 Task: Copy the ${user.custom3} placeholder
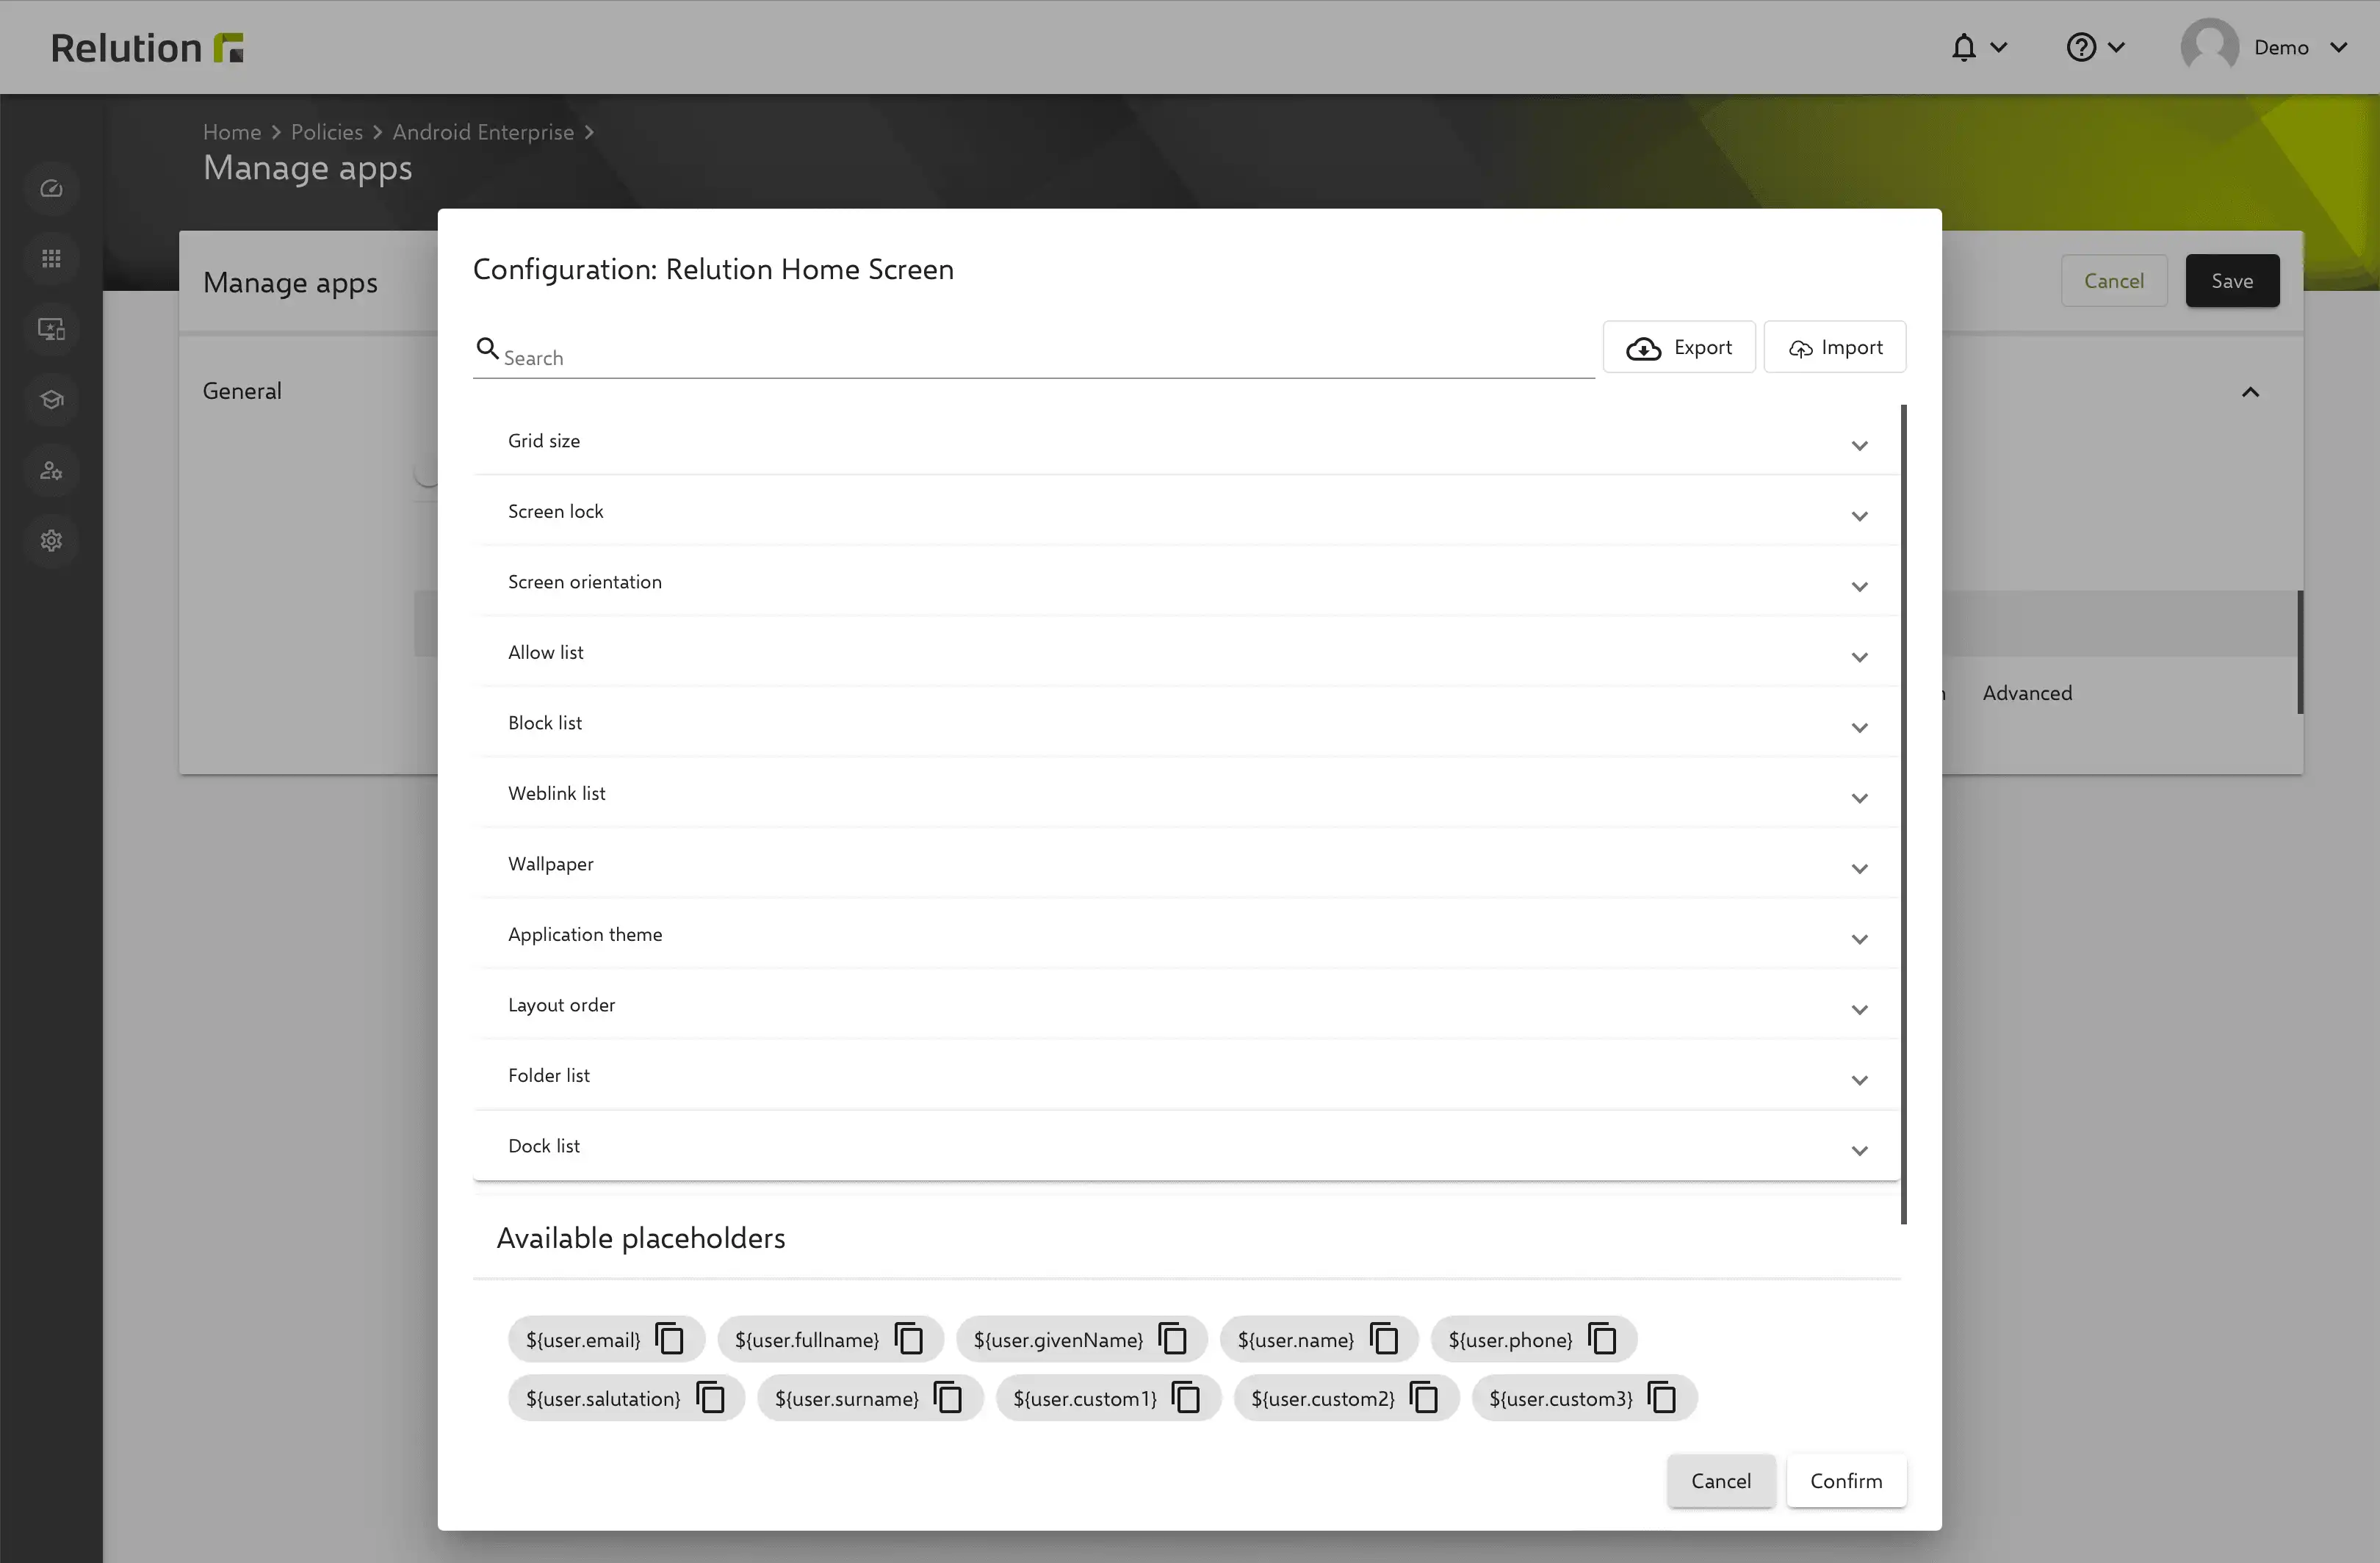(1662, 1397)
